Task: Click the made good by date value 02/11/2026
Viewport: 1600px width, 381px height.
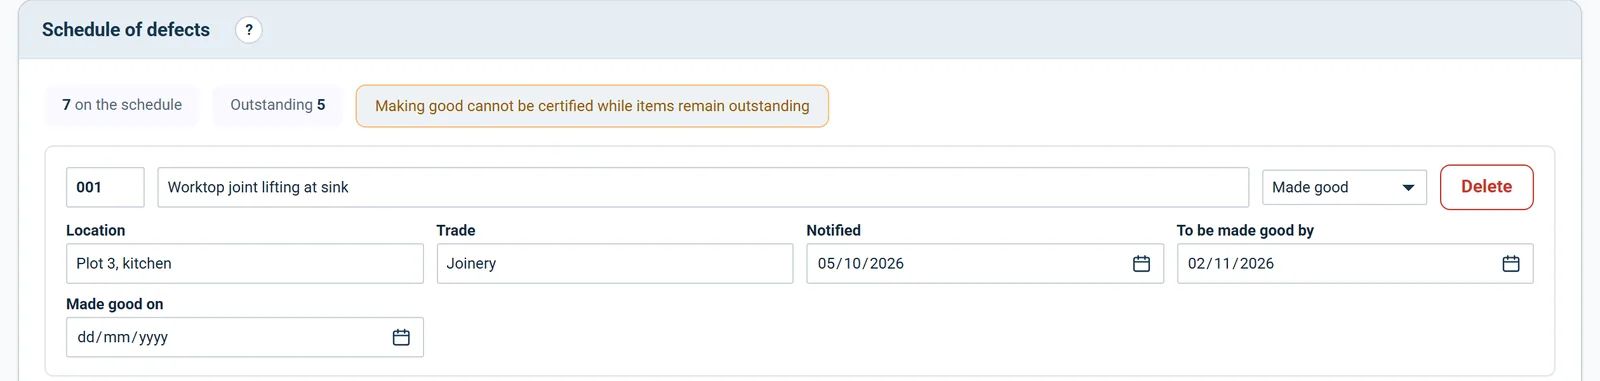Action: [1231, 264]
